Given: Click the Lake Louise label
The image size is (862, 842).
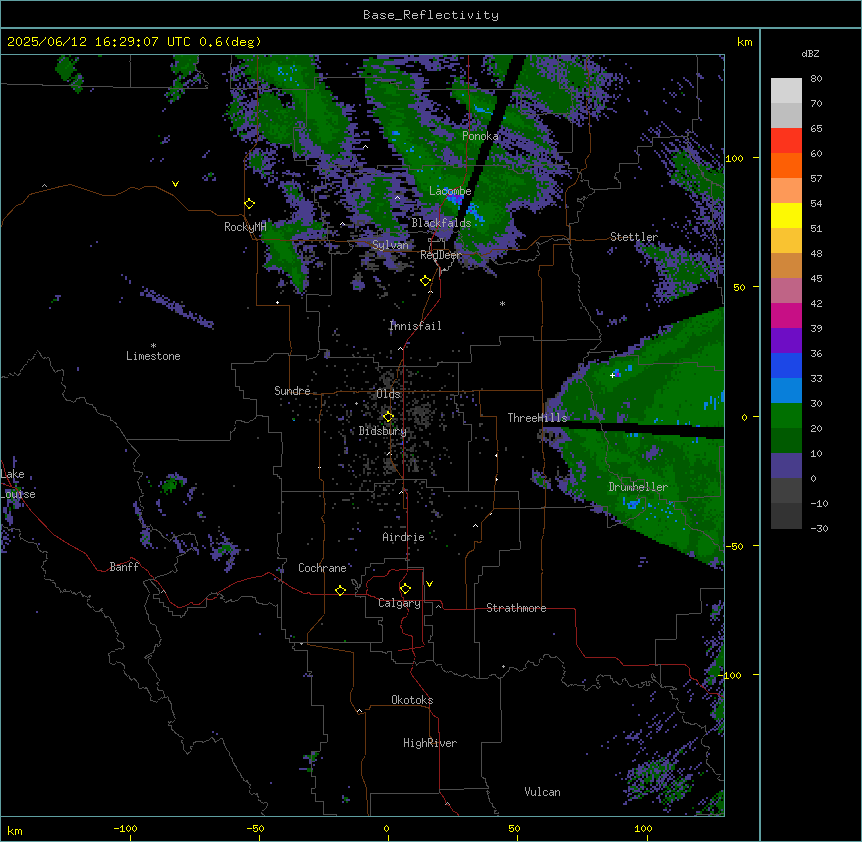Looking at the screenshot, I should (18, 484).
